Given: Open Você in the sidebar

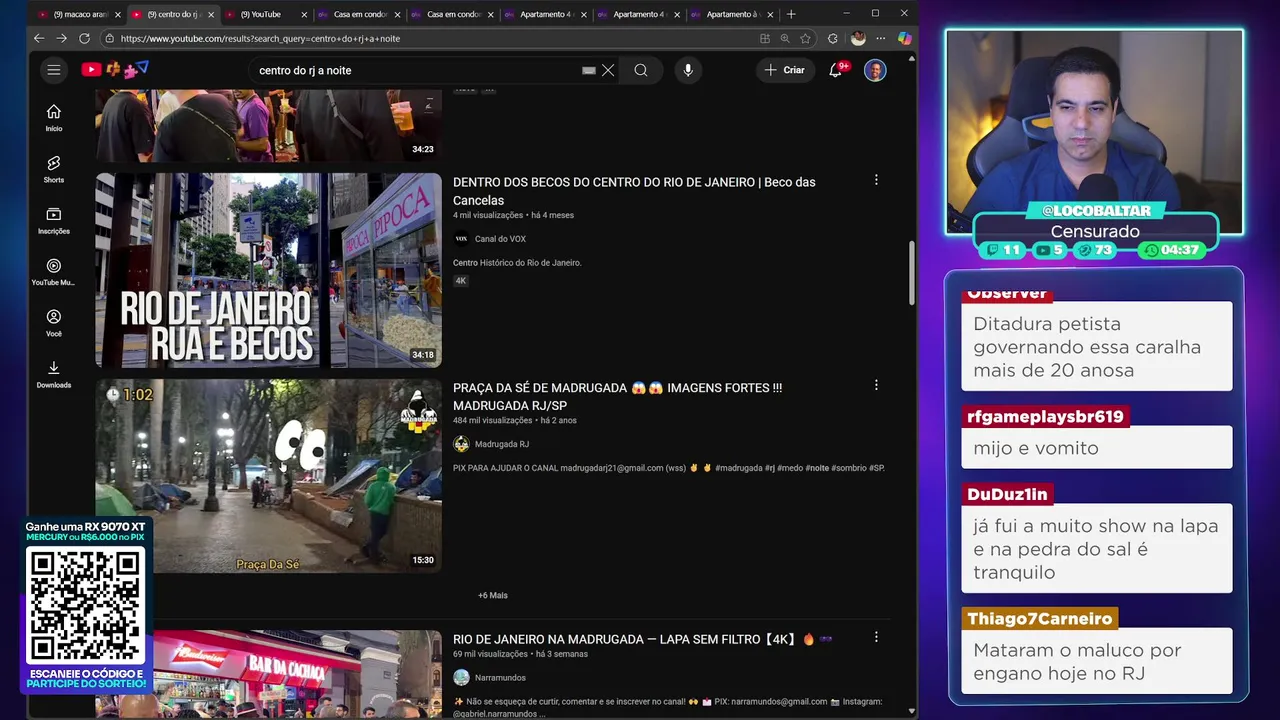Looking at the screenshot, I should point(54,323).
